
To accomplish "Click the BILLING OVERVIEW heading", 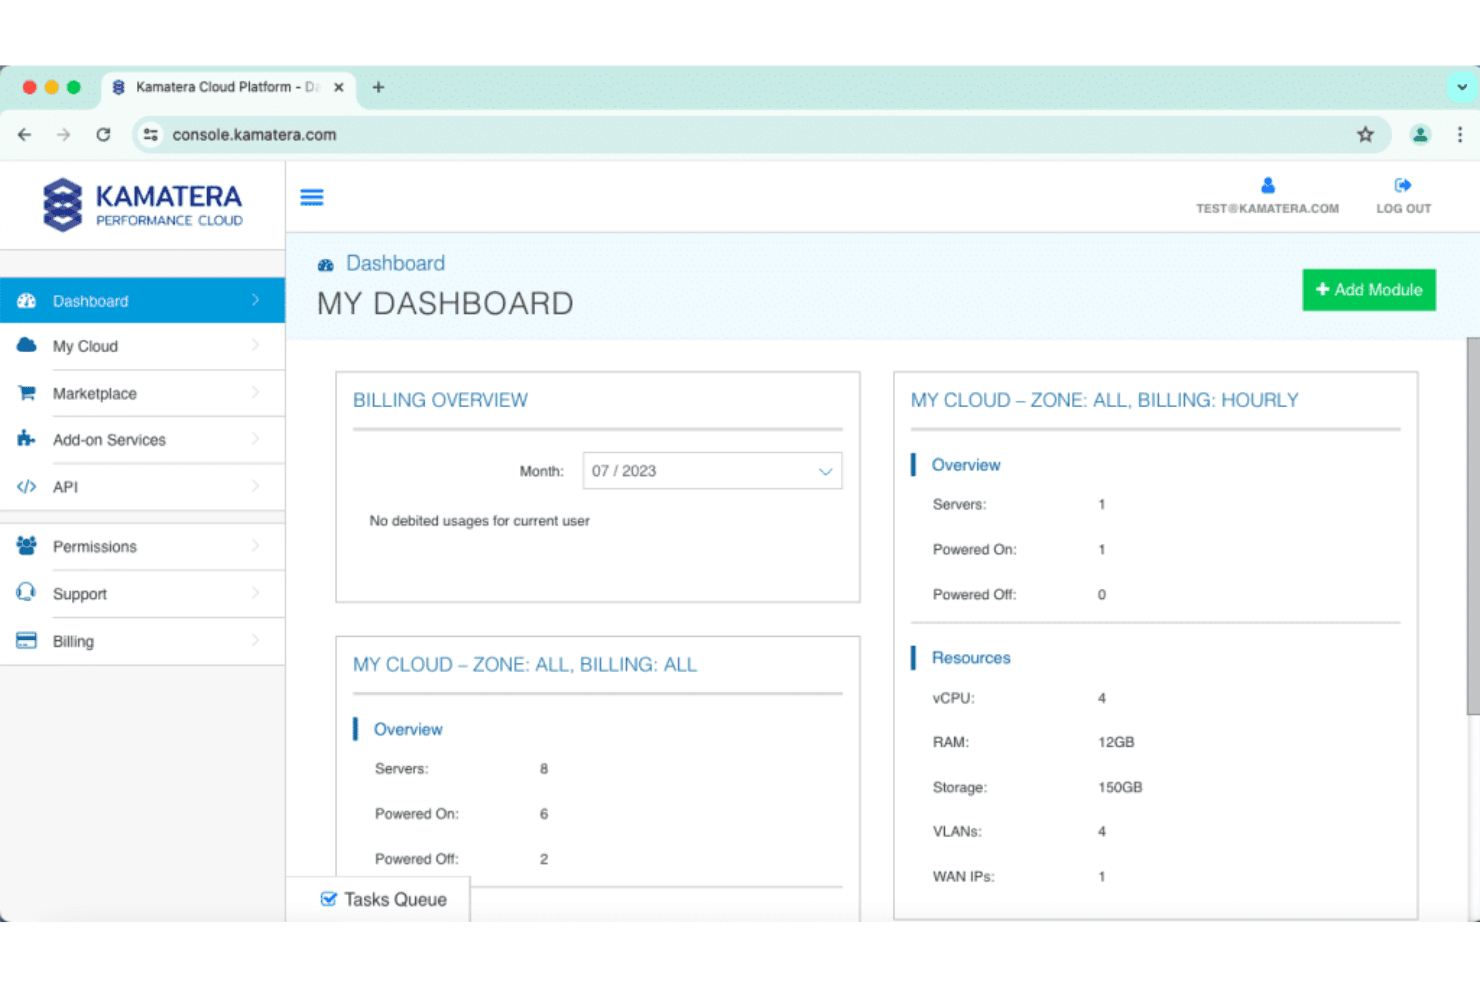I will point(440,400).
